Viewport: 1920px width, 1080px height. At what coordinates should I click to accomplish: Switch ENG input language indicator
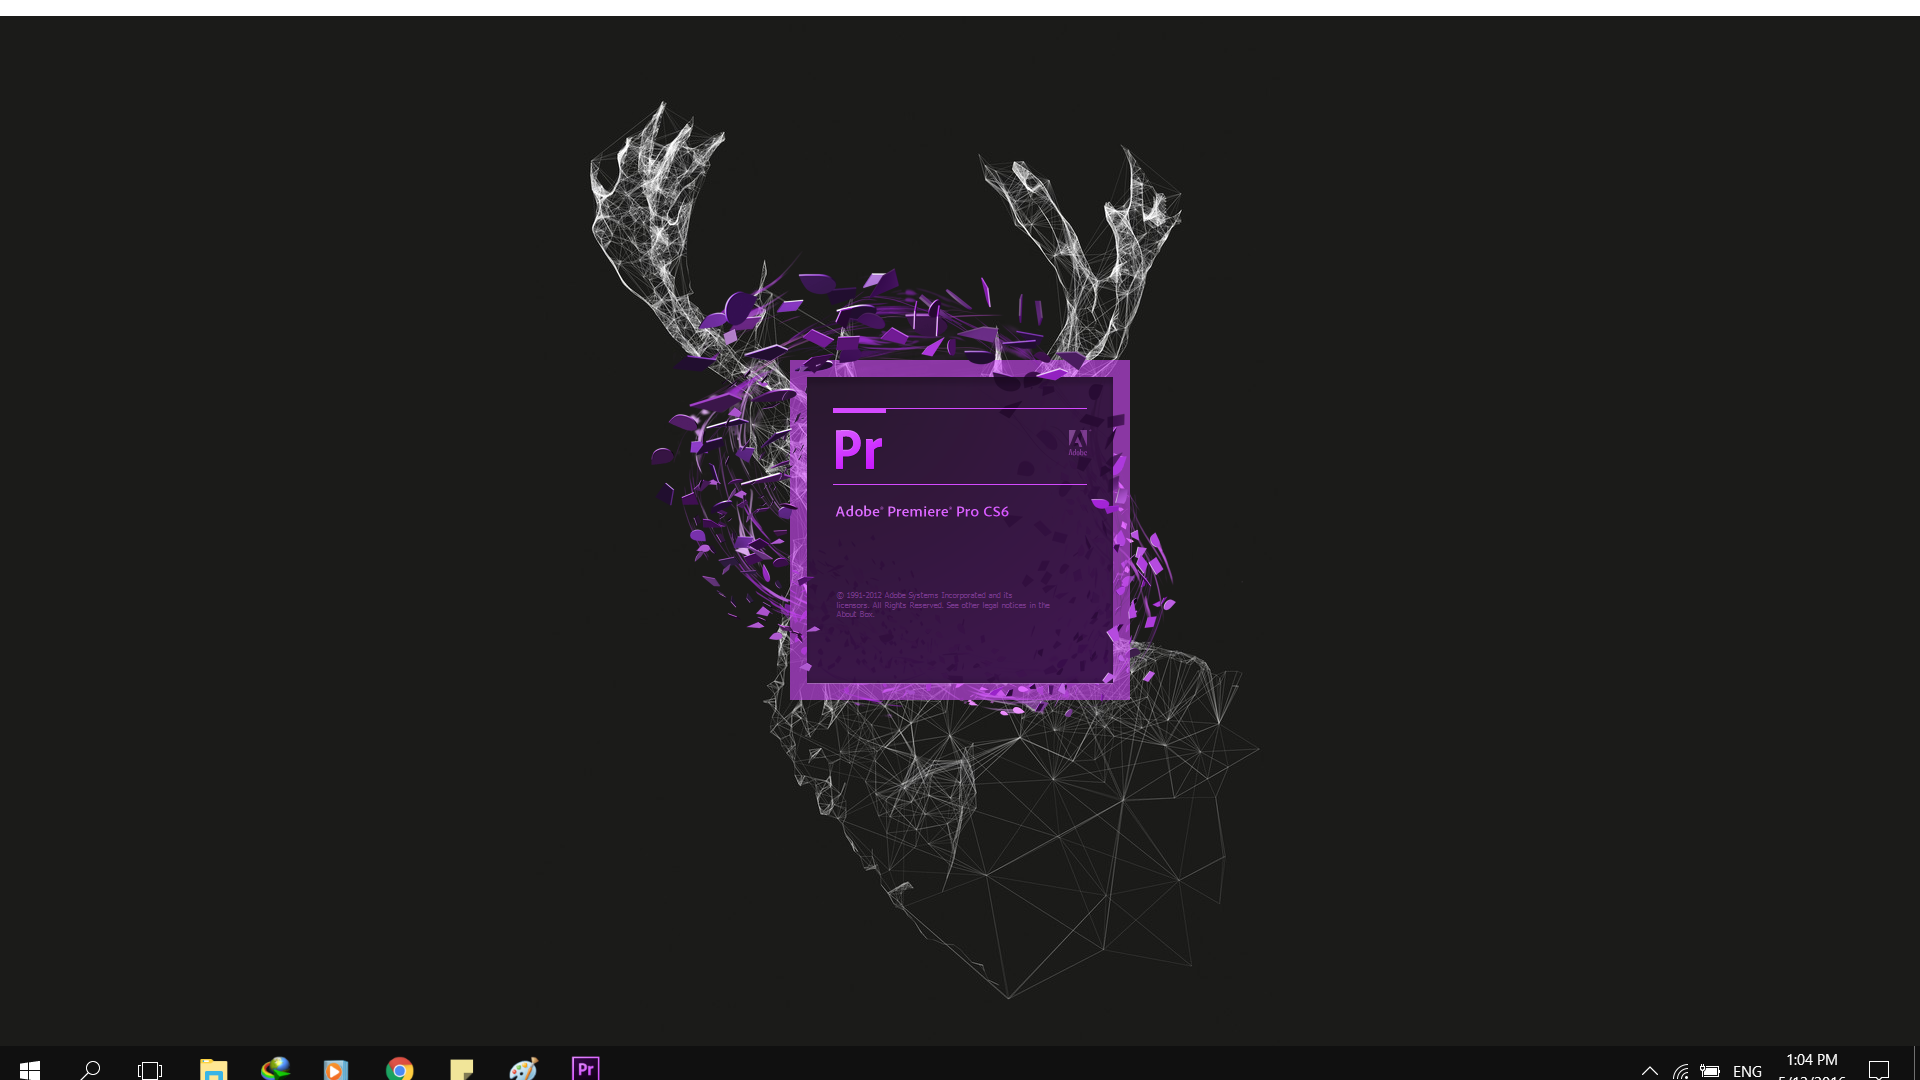coord(1747,1071)
